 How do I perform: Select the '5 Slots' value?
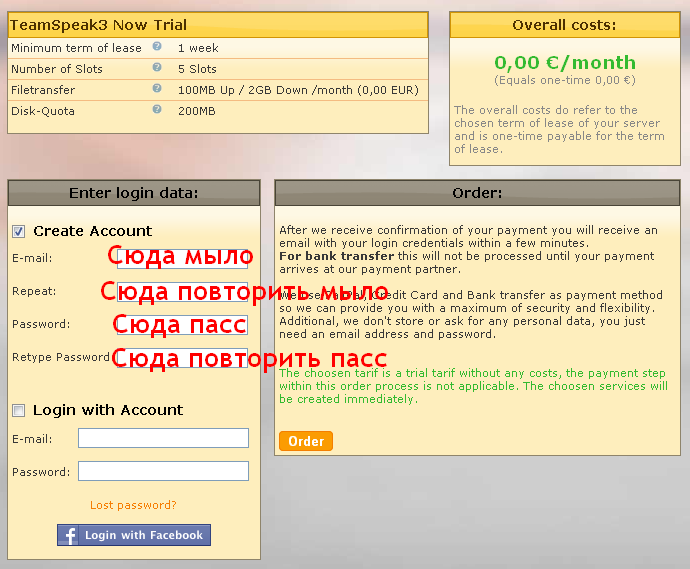coord(197,69)
